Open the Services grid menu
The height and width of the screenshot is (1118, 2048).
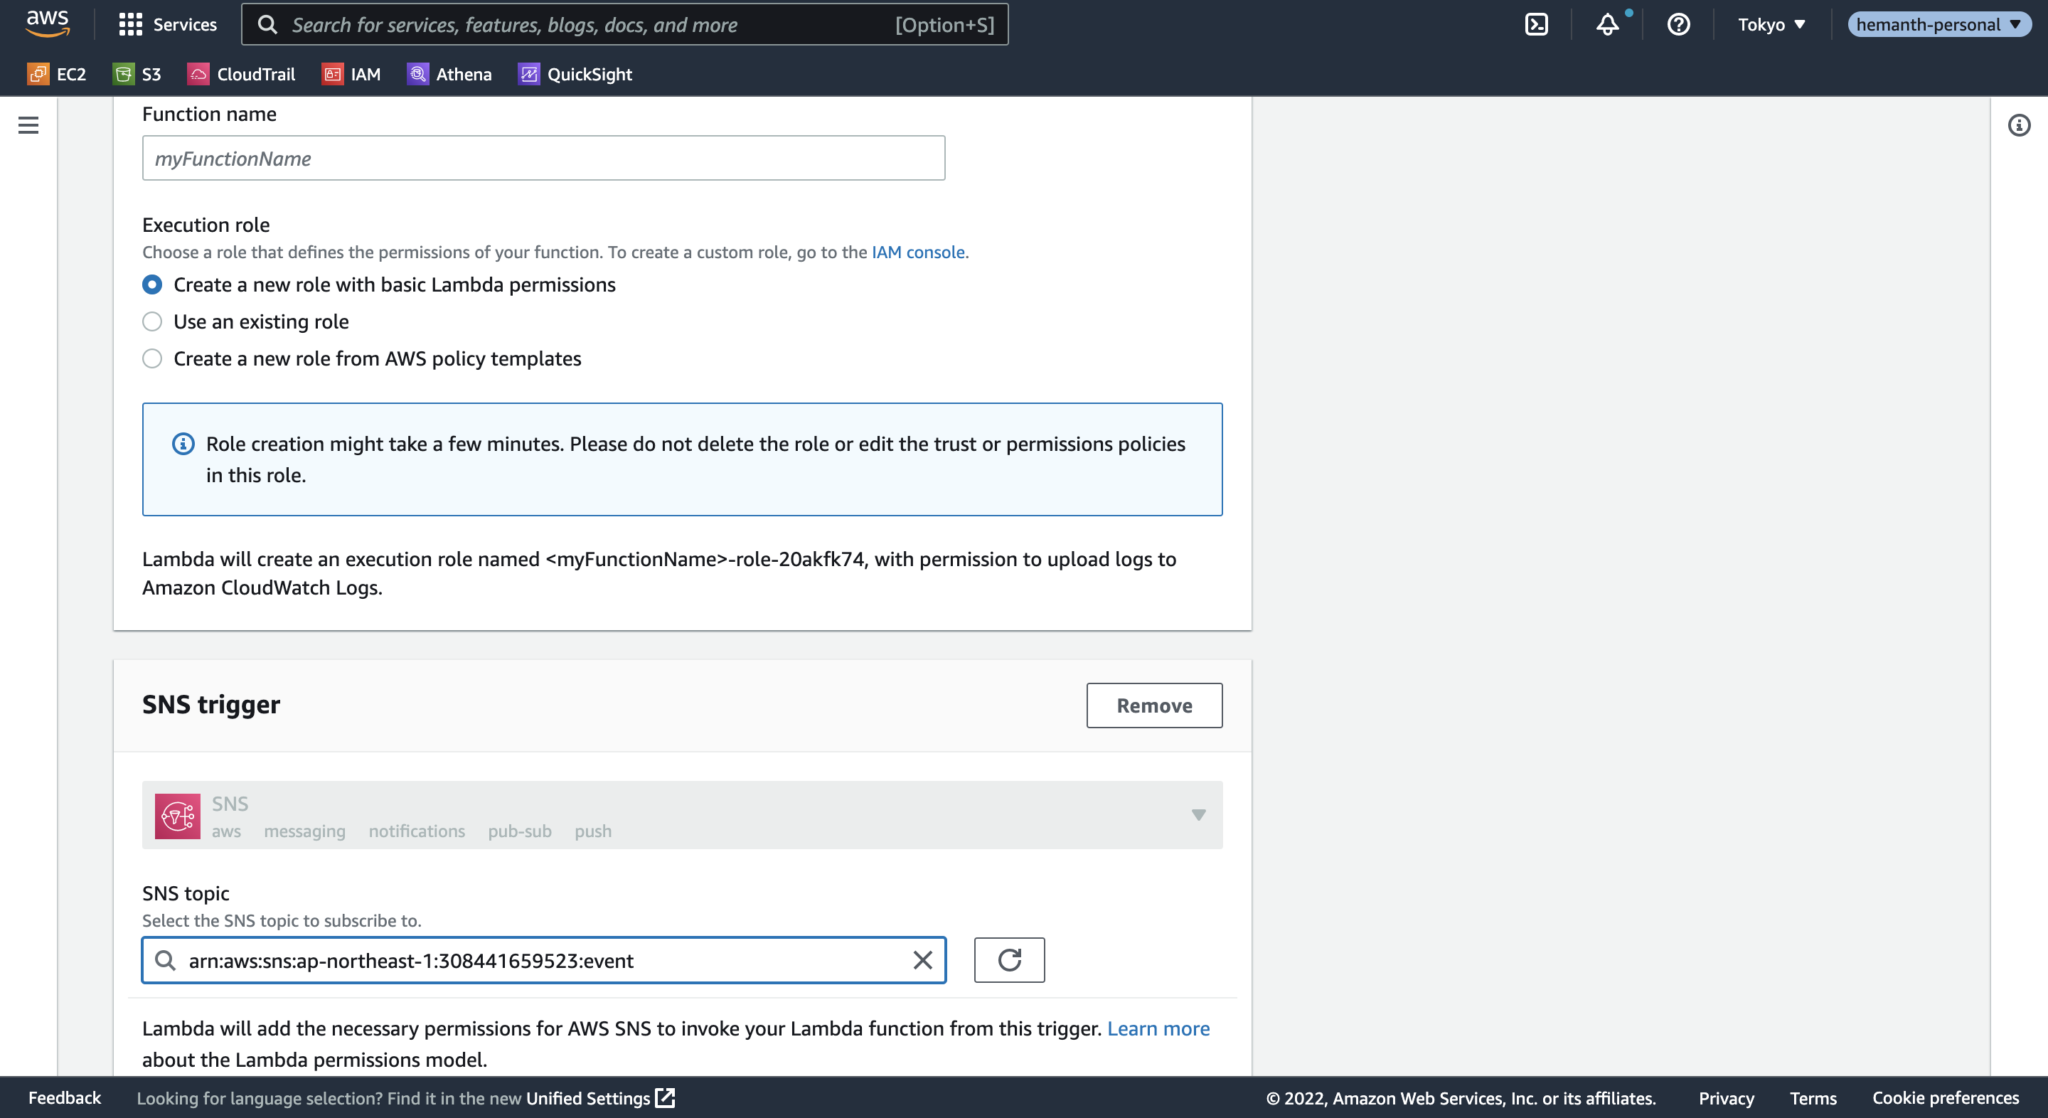[130, 25]
